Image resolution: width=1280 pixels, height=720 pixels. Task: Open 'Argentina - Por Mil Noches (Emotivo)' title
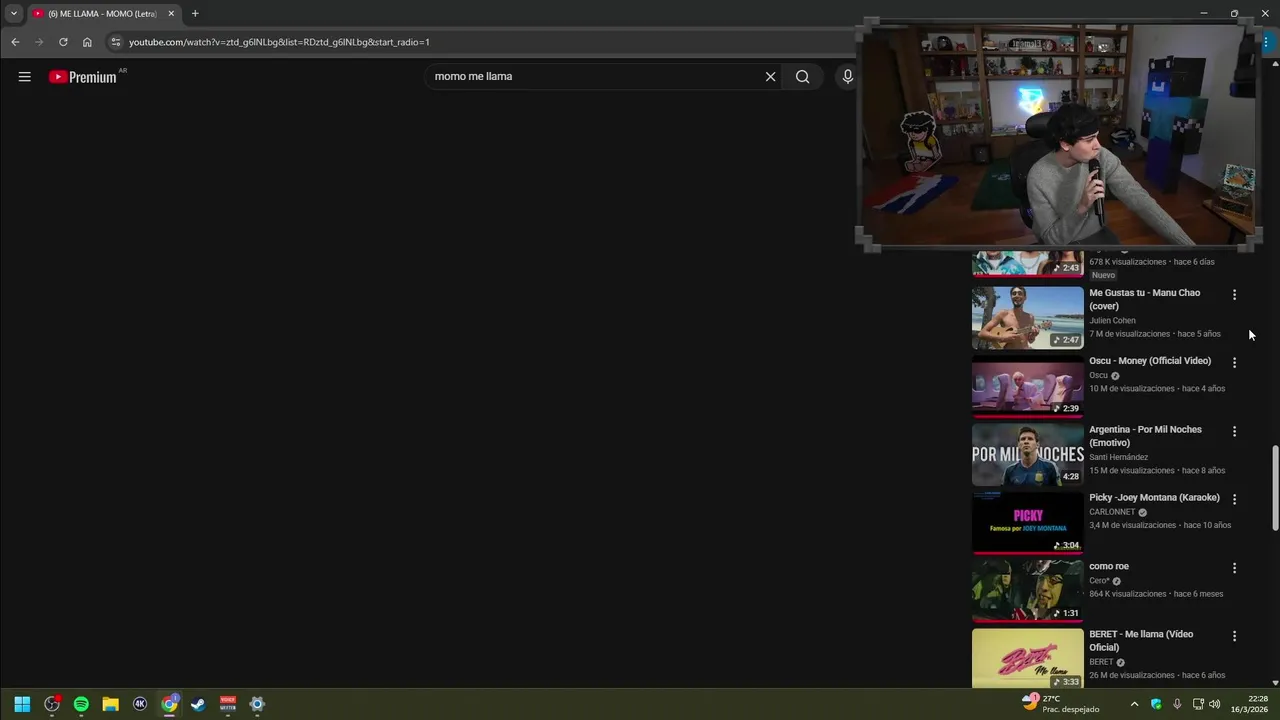tap(1145, 436)
